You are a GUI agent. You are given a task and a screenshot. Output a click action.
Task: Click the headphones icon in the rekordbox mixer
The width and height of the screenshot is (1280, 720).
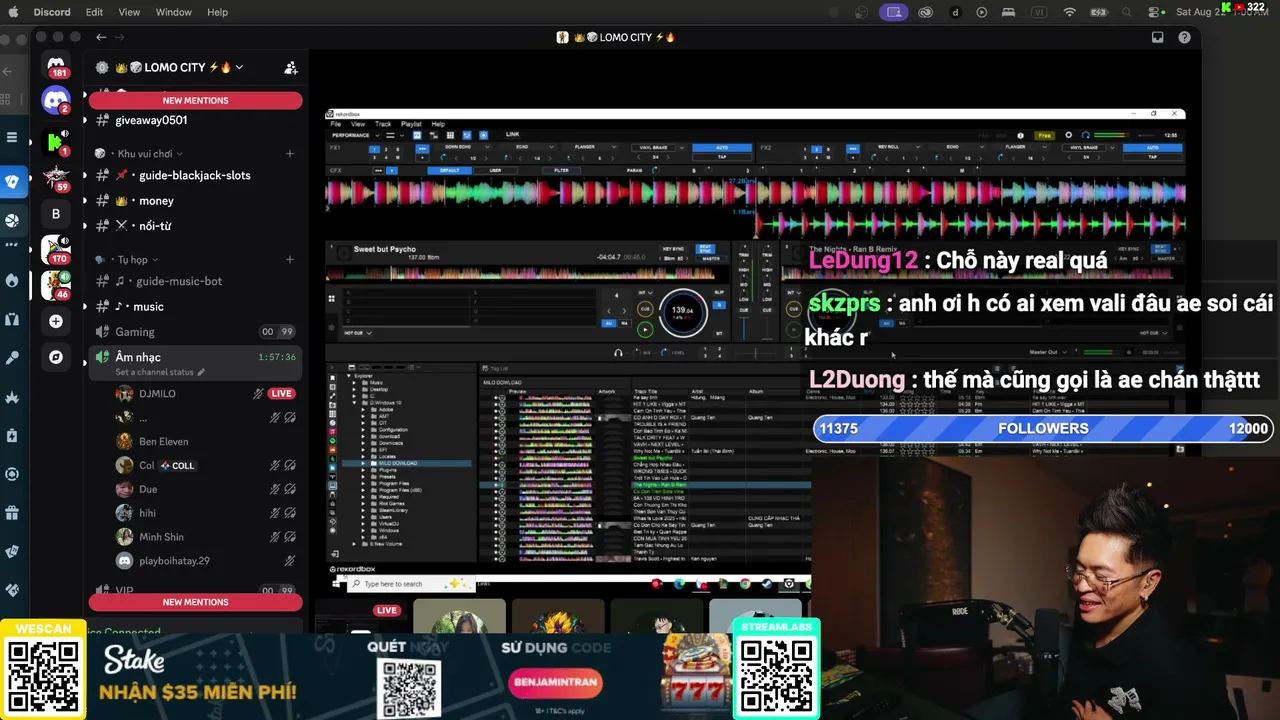point(618,352)
